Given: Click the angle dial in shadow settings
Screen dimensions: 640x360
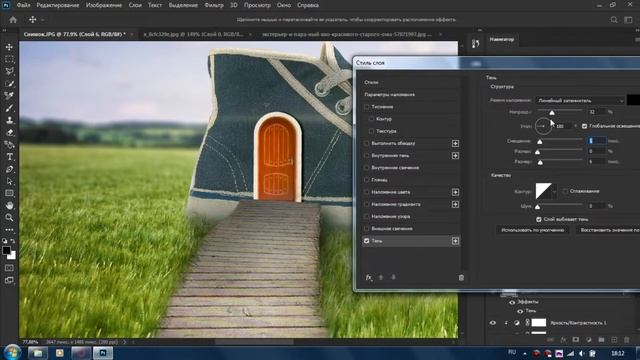Looking at the screenshot, I should 543,126.
